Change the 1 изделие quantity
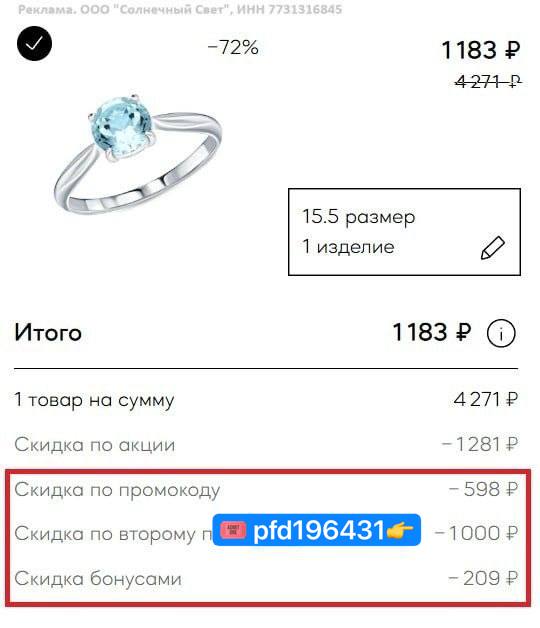The height and width of the screenshot is (628, 540). click(x=348, y=246)
